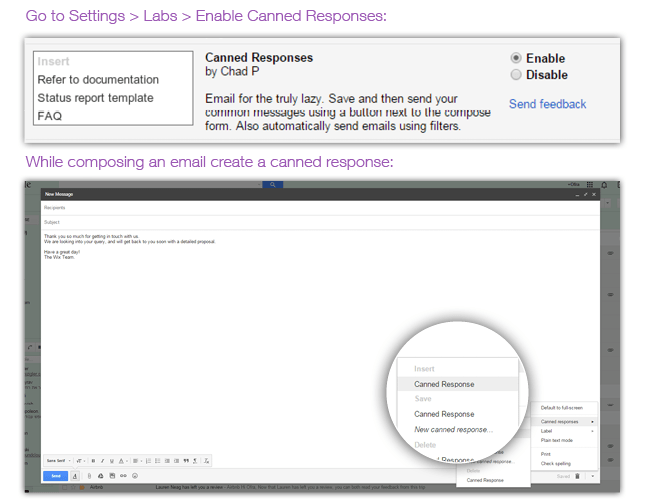Click the Canned Responses preview thumbnail
The height and width of the screenshot is (500, 650).
[x=113, y=88]
